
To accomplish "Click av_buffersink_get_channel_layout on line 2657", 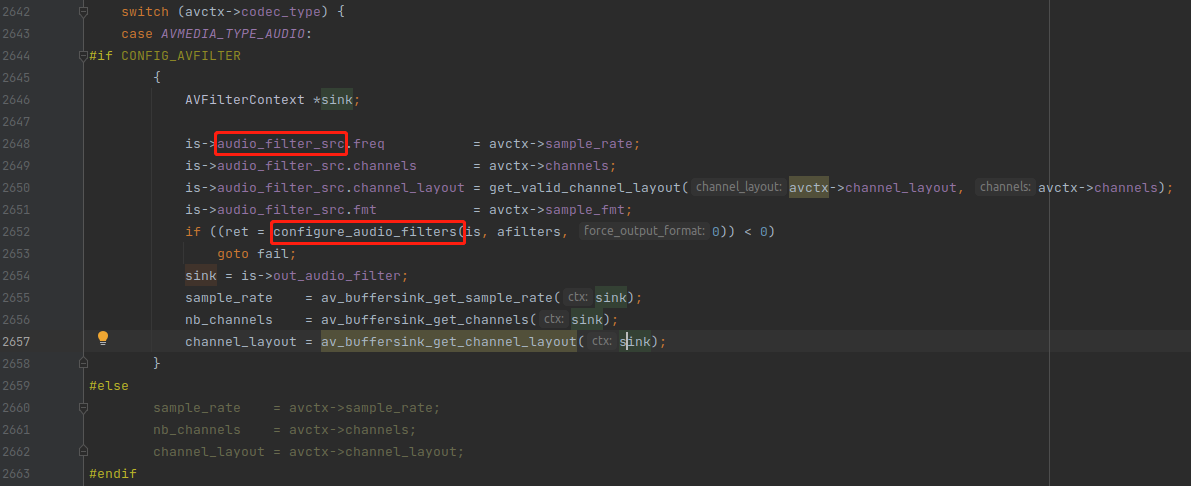I will tap(449, 342).
